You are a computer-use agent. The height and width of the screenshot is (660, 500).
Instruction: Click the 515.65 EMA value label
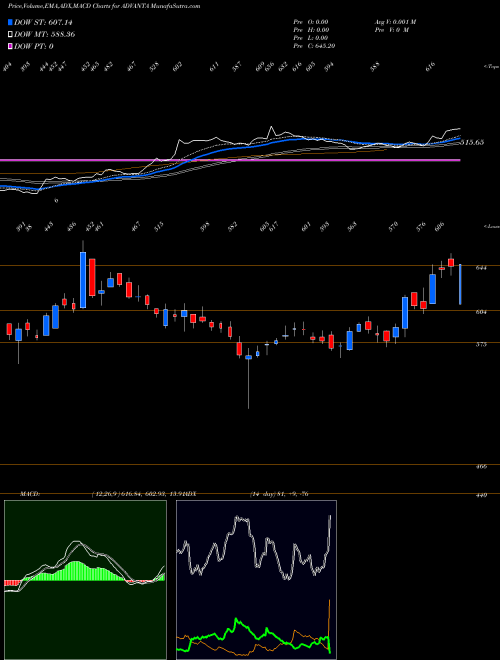tap(472, 142)
